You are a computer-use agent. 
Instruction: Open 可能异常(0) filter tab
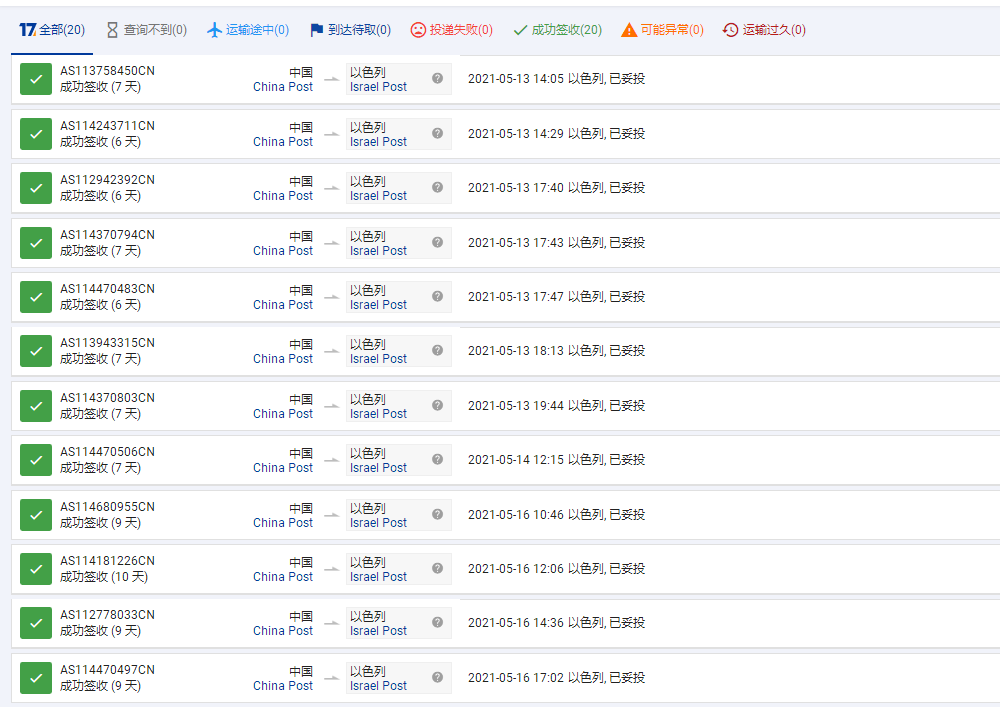[662, 30]
